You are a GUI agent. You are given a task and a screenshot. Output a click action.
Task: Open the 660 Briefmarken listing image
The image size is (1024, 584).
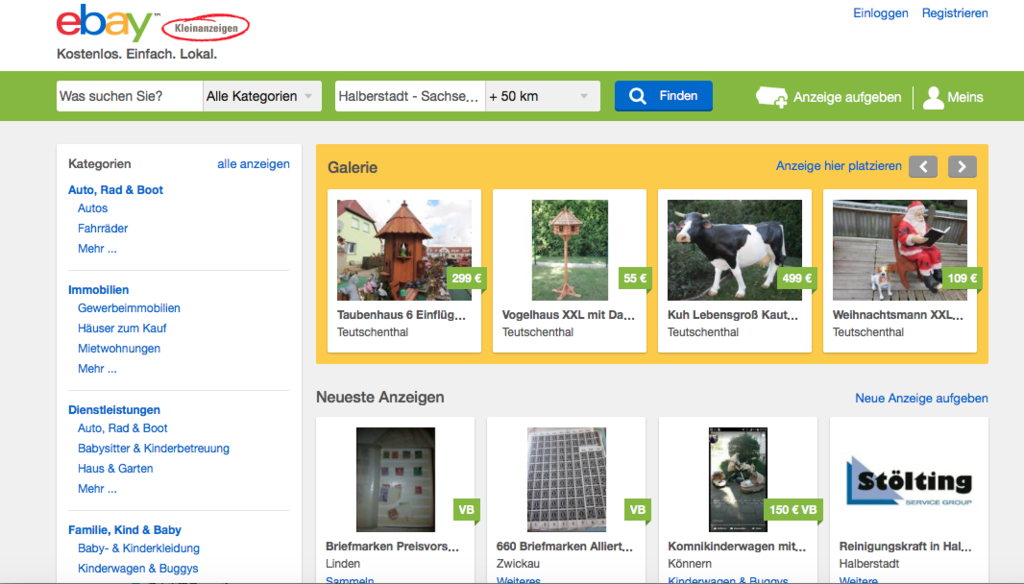[566, 479]
